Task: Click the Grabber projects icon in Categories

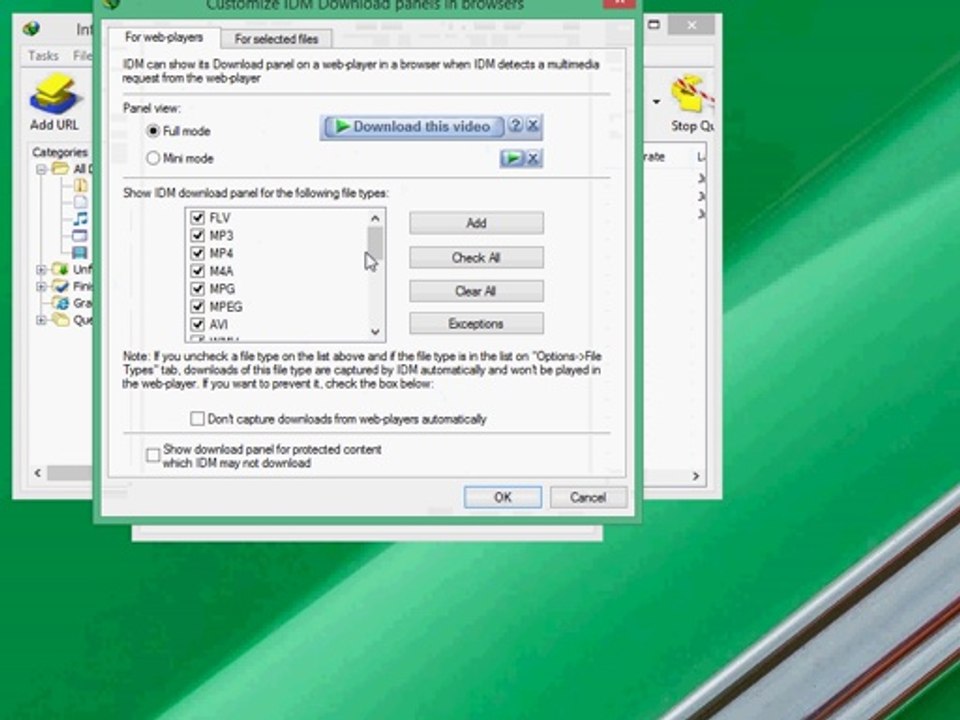Action: click(60, 302)
